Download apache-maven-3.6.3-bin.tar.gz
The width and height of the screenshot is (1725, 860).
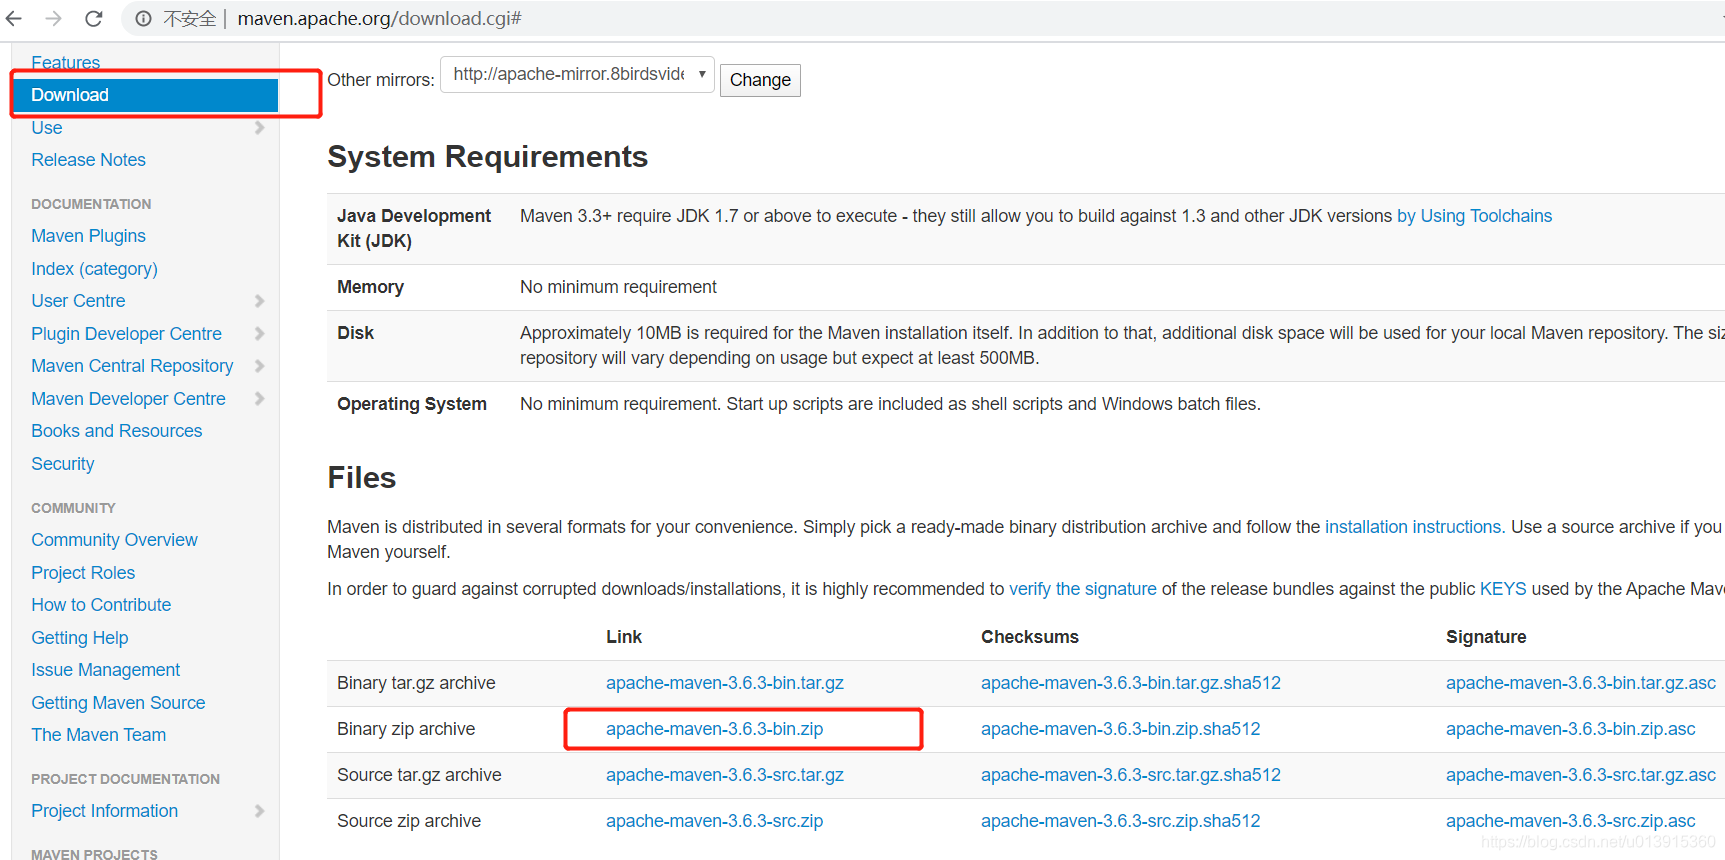coord(725,683)
